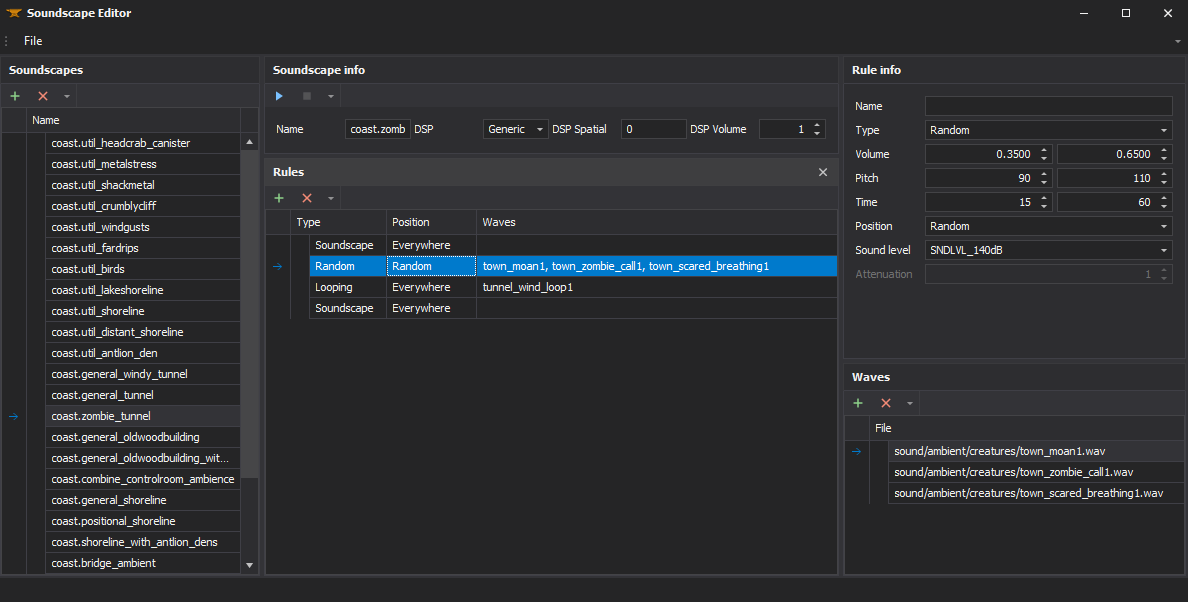This screenshot has width=1188, height=602.
Task: Remove selected rule with the red X
Action: (307, 198)
